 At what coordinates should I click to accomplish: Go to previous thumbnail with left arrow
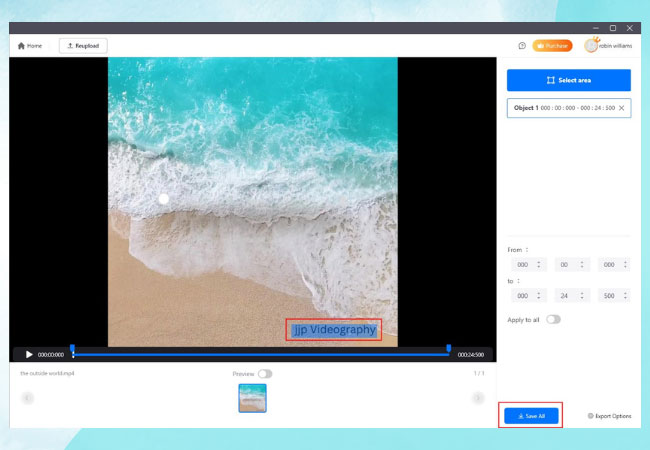27,398
